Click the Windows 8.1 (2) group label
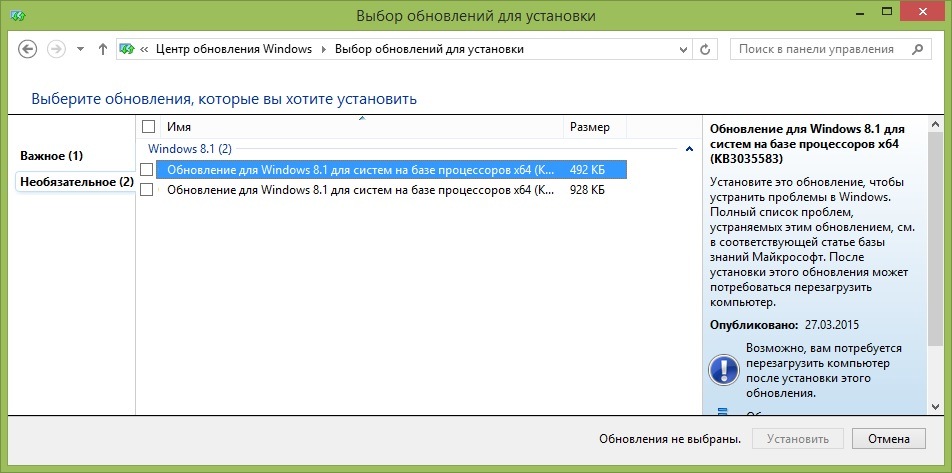This screenshot has height=473, width=952. click(190, 148)
